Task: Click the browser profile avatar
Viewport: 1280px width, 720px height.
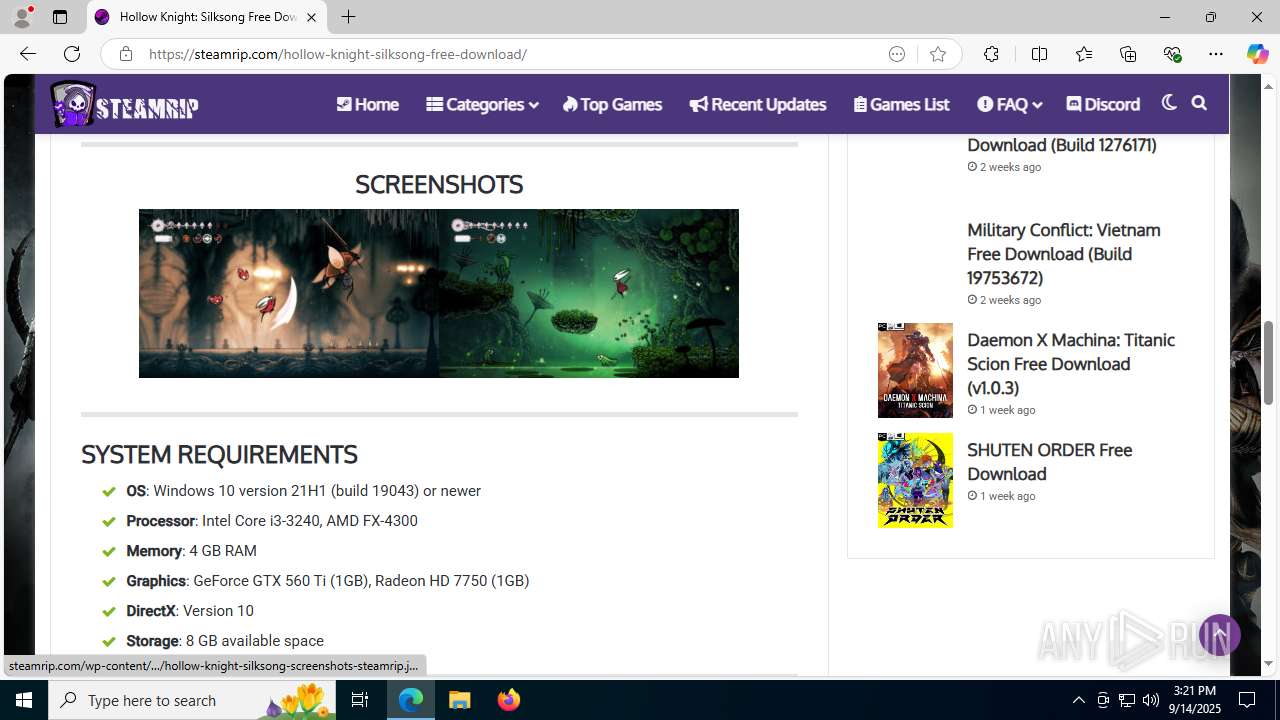Action: pyautogui.click(x=22, y=17)
